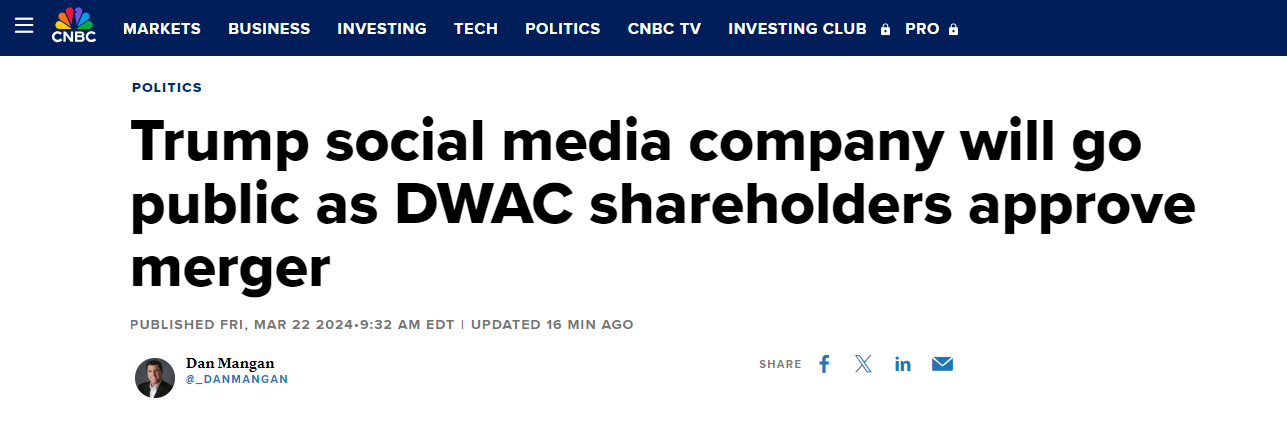1287x427 pixels.
Task: Open the Business menu
Action: coord(269,29)
